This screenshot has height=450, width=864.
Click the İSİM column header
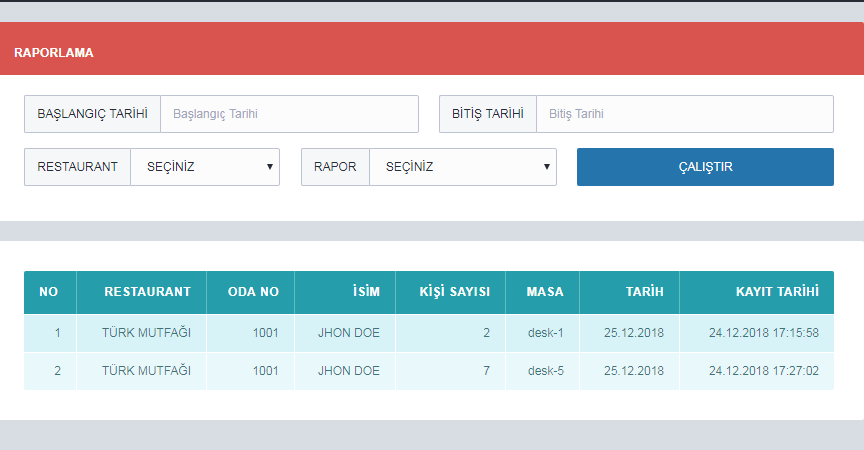(x=345, y=292)
